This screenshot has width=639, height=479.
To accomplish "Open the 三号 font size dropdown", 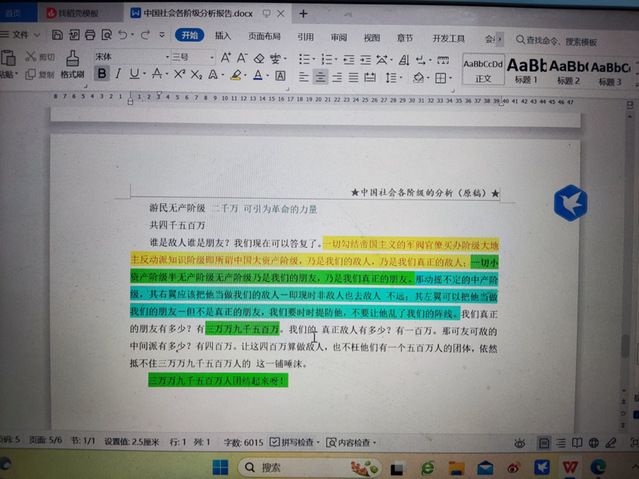I will pos(188,57).
